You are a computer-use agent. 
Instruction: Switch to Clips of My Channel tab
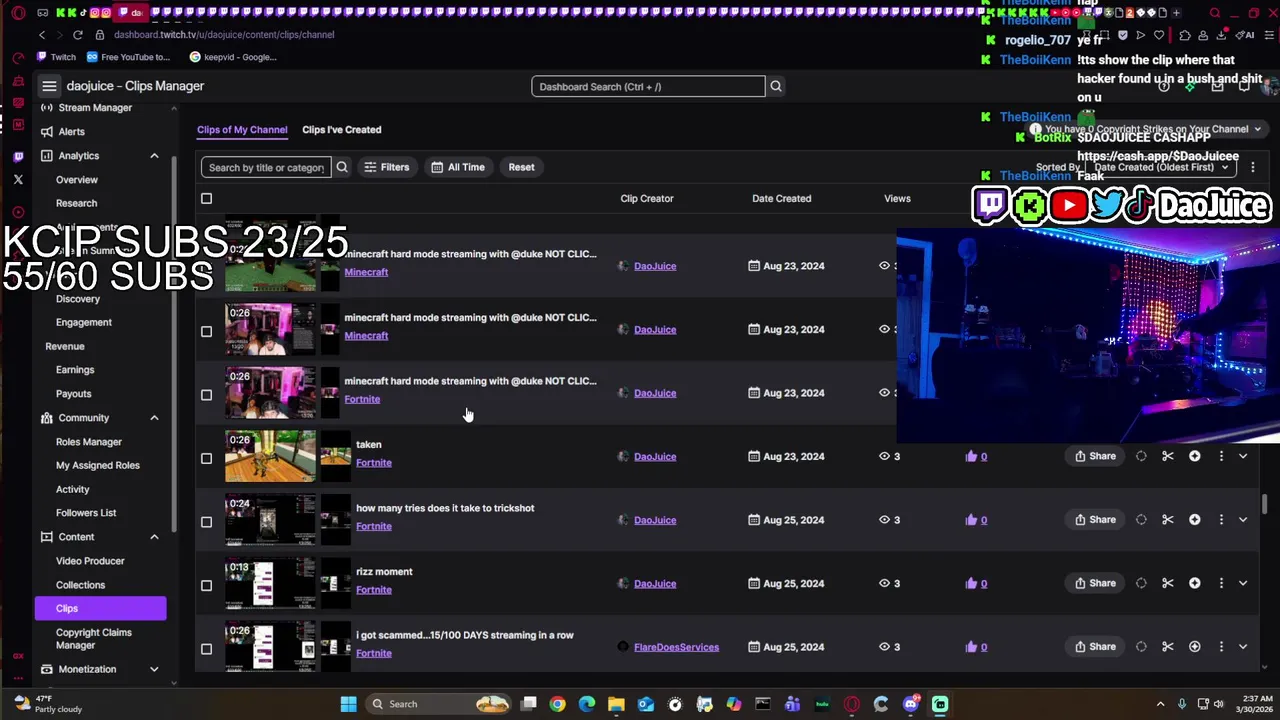(242, 129)
